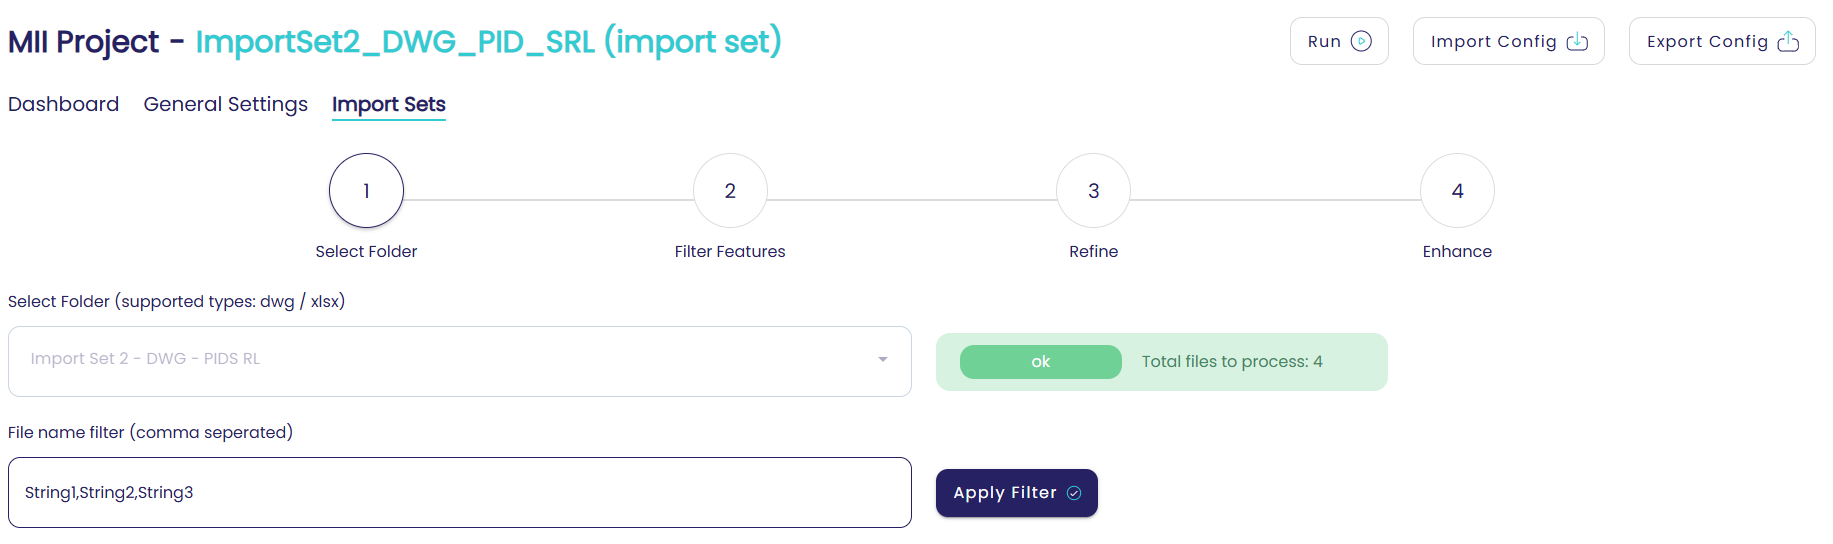This screenshot has width=1833, height=544.
Task: Go to step 1 circle, Select Folder
Action: [366, 191]
